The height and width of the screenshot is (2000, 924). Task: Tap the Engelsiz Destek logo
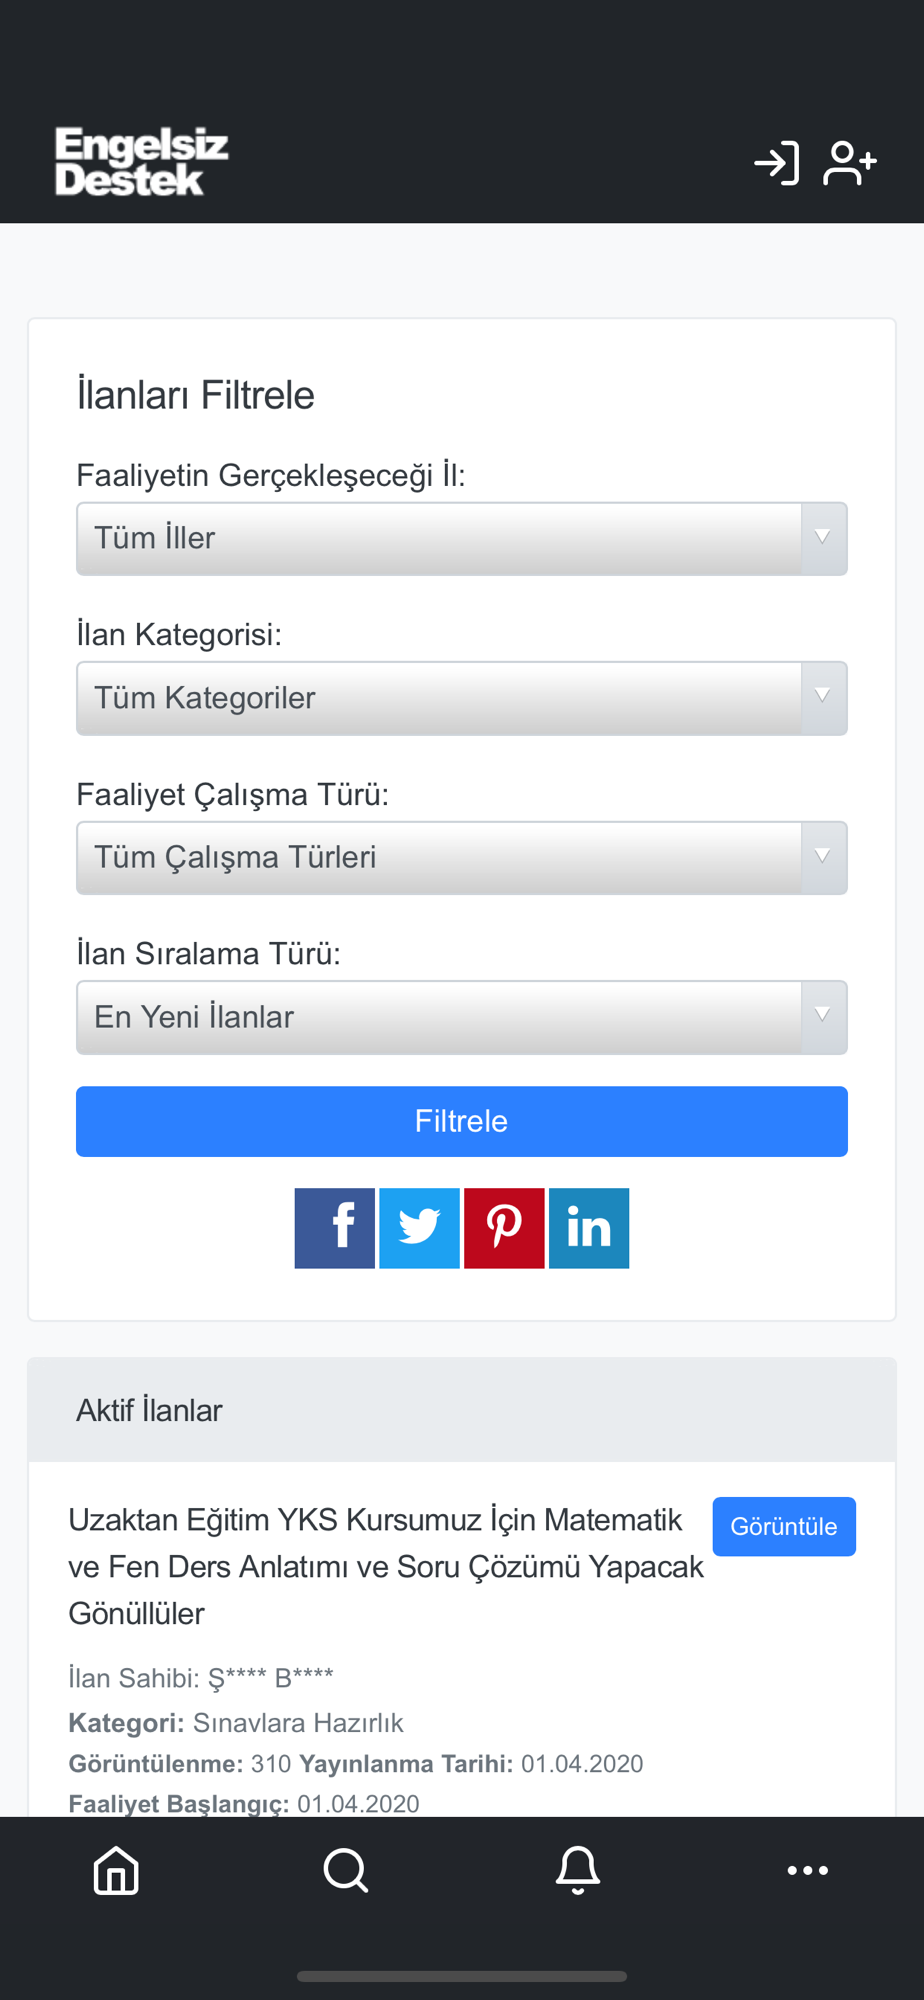coord(141,161)
